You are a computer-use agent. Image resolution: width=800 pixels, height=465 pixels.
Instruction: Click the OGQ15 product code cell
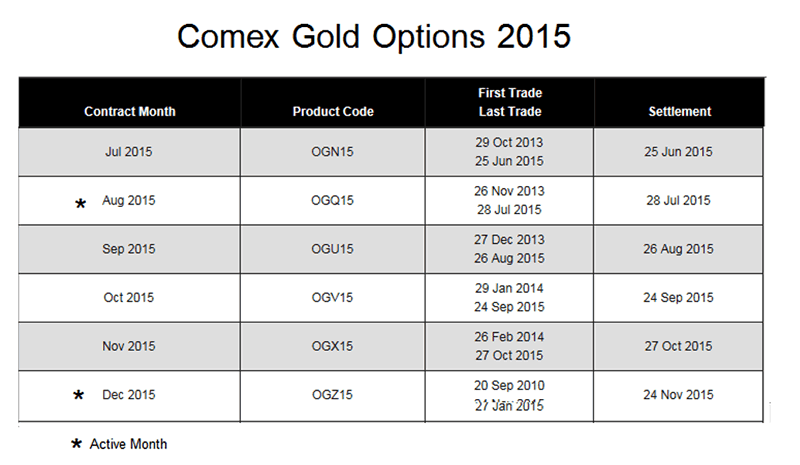333,200
